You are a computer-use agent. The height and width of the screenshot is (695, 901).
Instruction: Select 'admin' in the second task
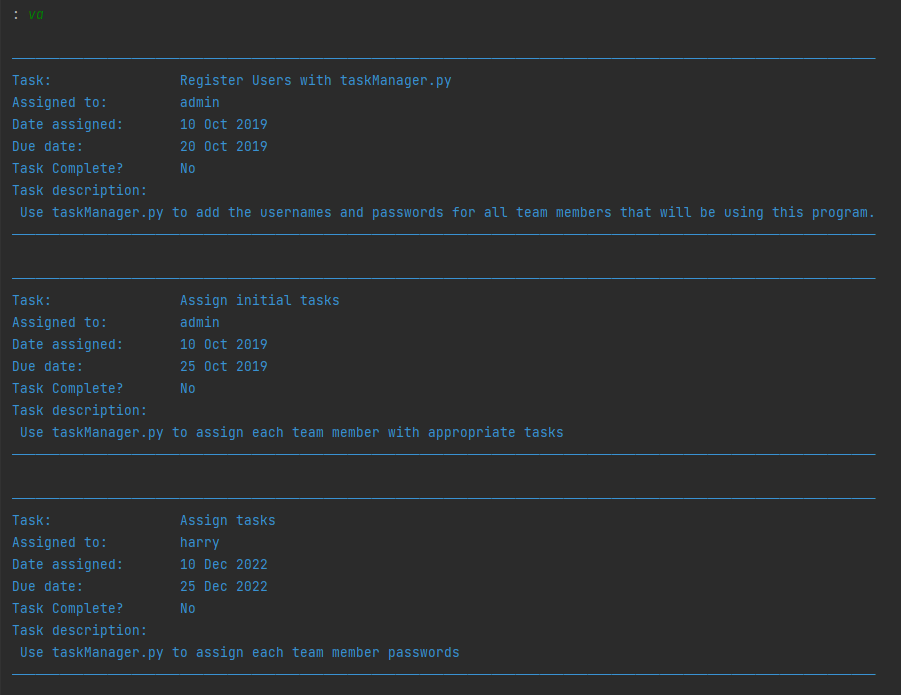click(x=199, y=322)
